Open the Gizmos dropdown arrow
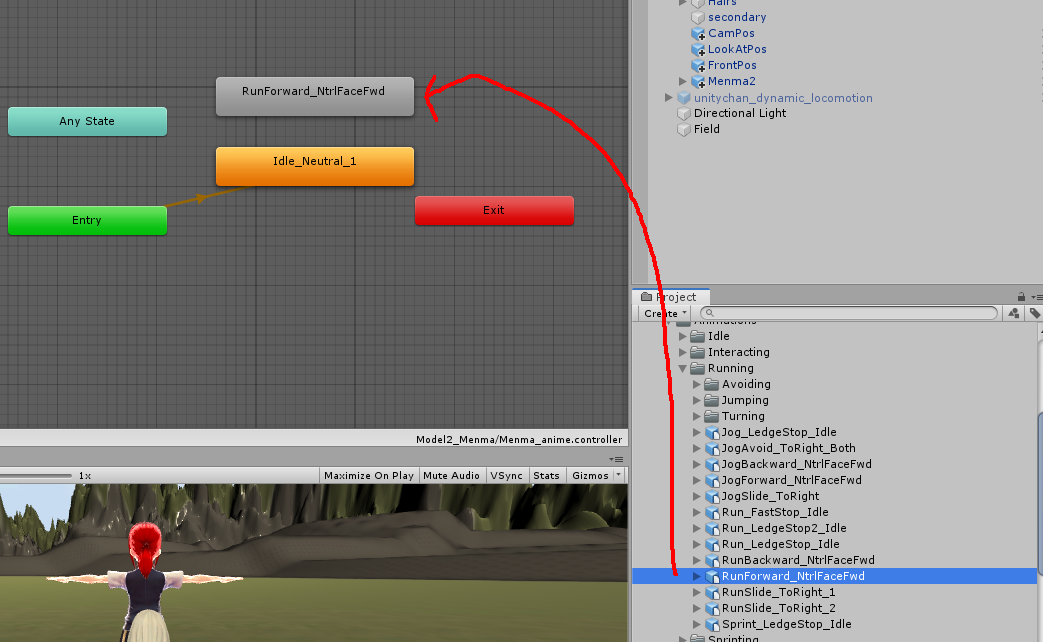Screen dimensions: 1043x642 tap(619, 475)
